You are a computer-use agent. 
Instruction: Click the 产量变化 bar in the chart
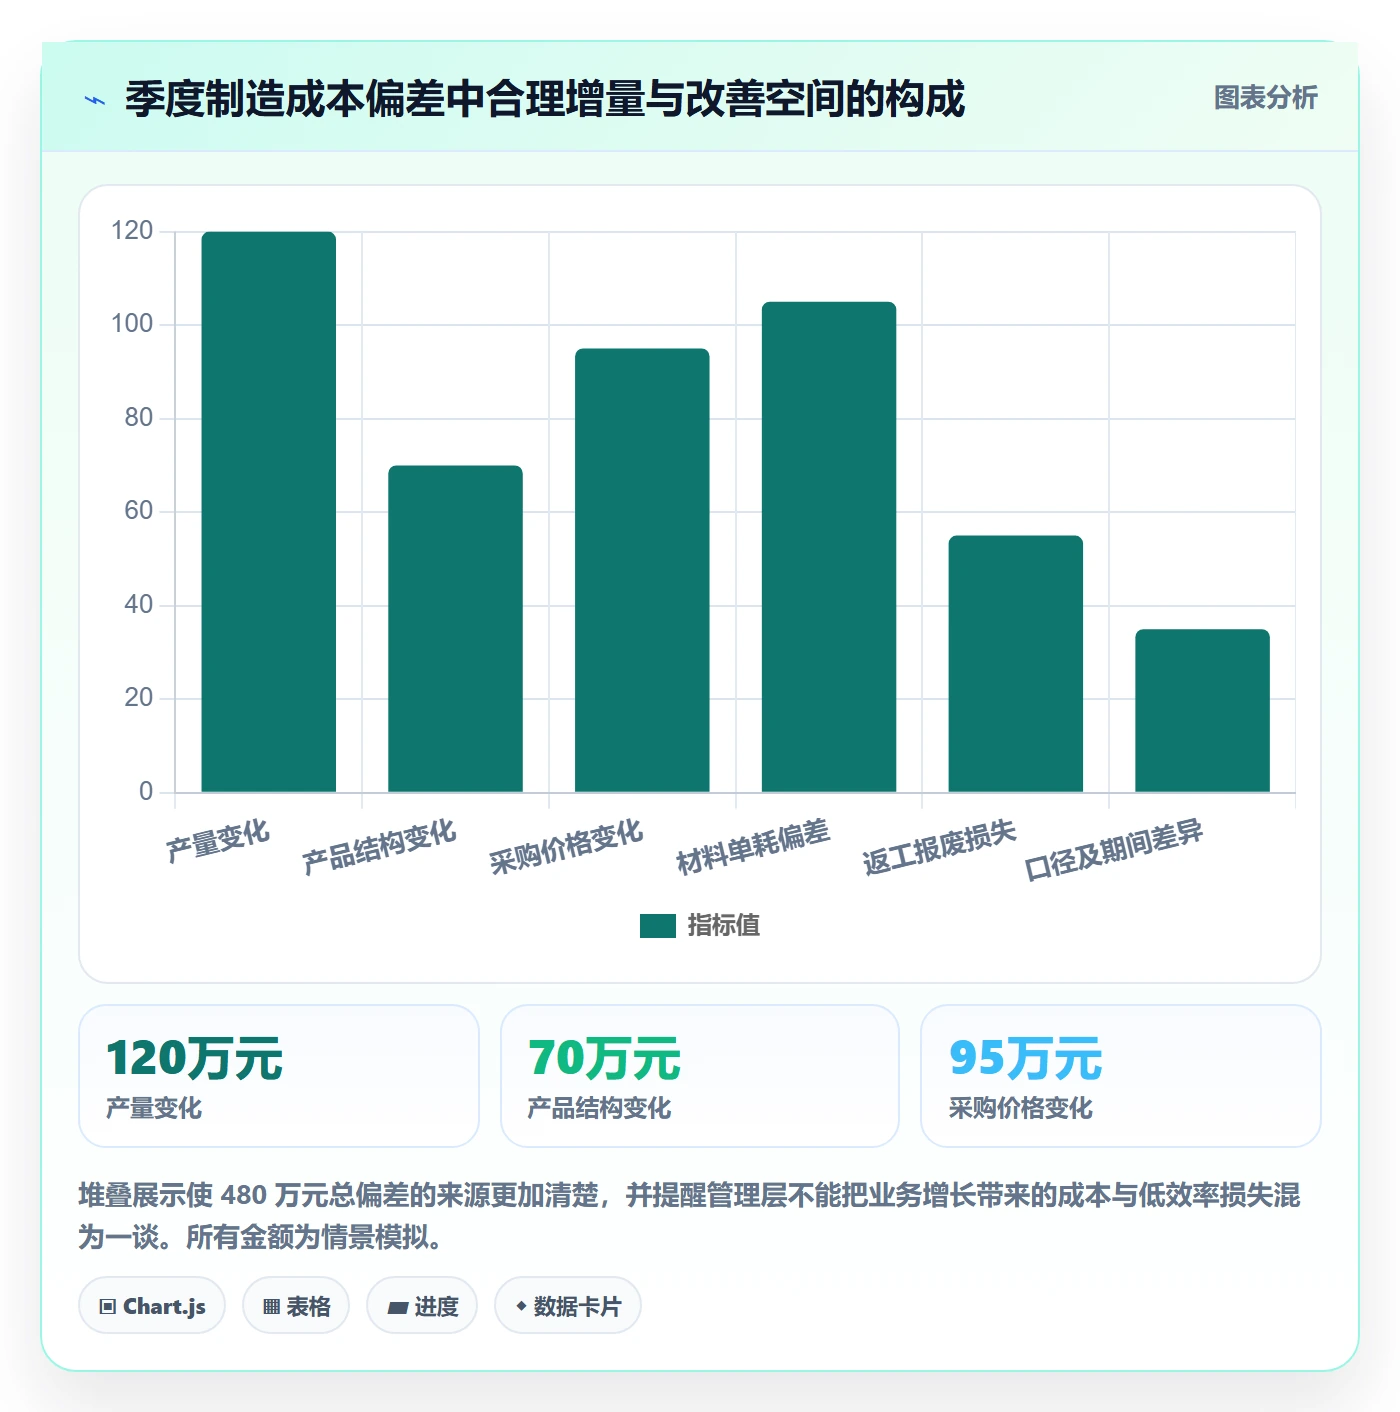click(x=269, y=512)
